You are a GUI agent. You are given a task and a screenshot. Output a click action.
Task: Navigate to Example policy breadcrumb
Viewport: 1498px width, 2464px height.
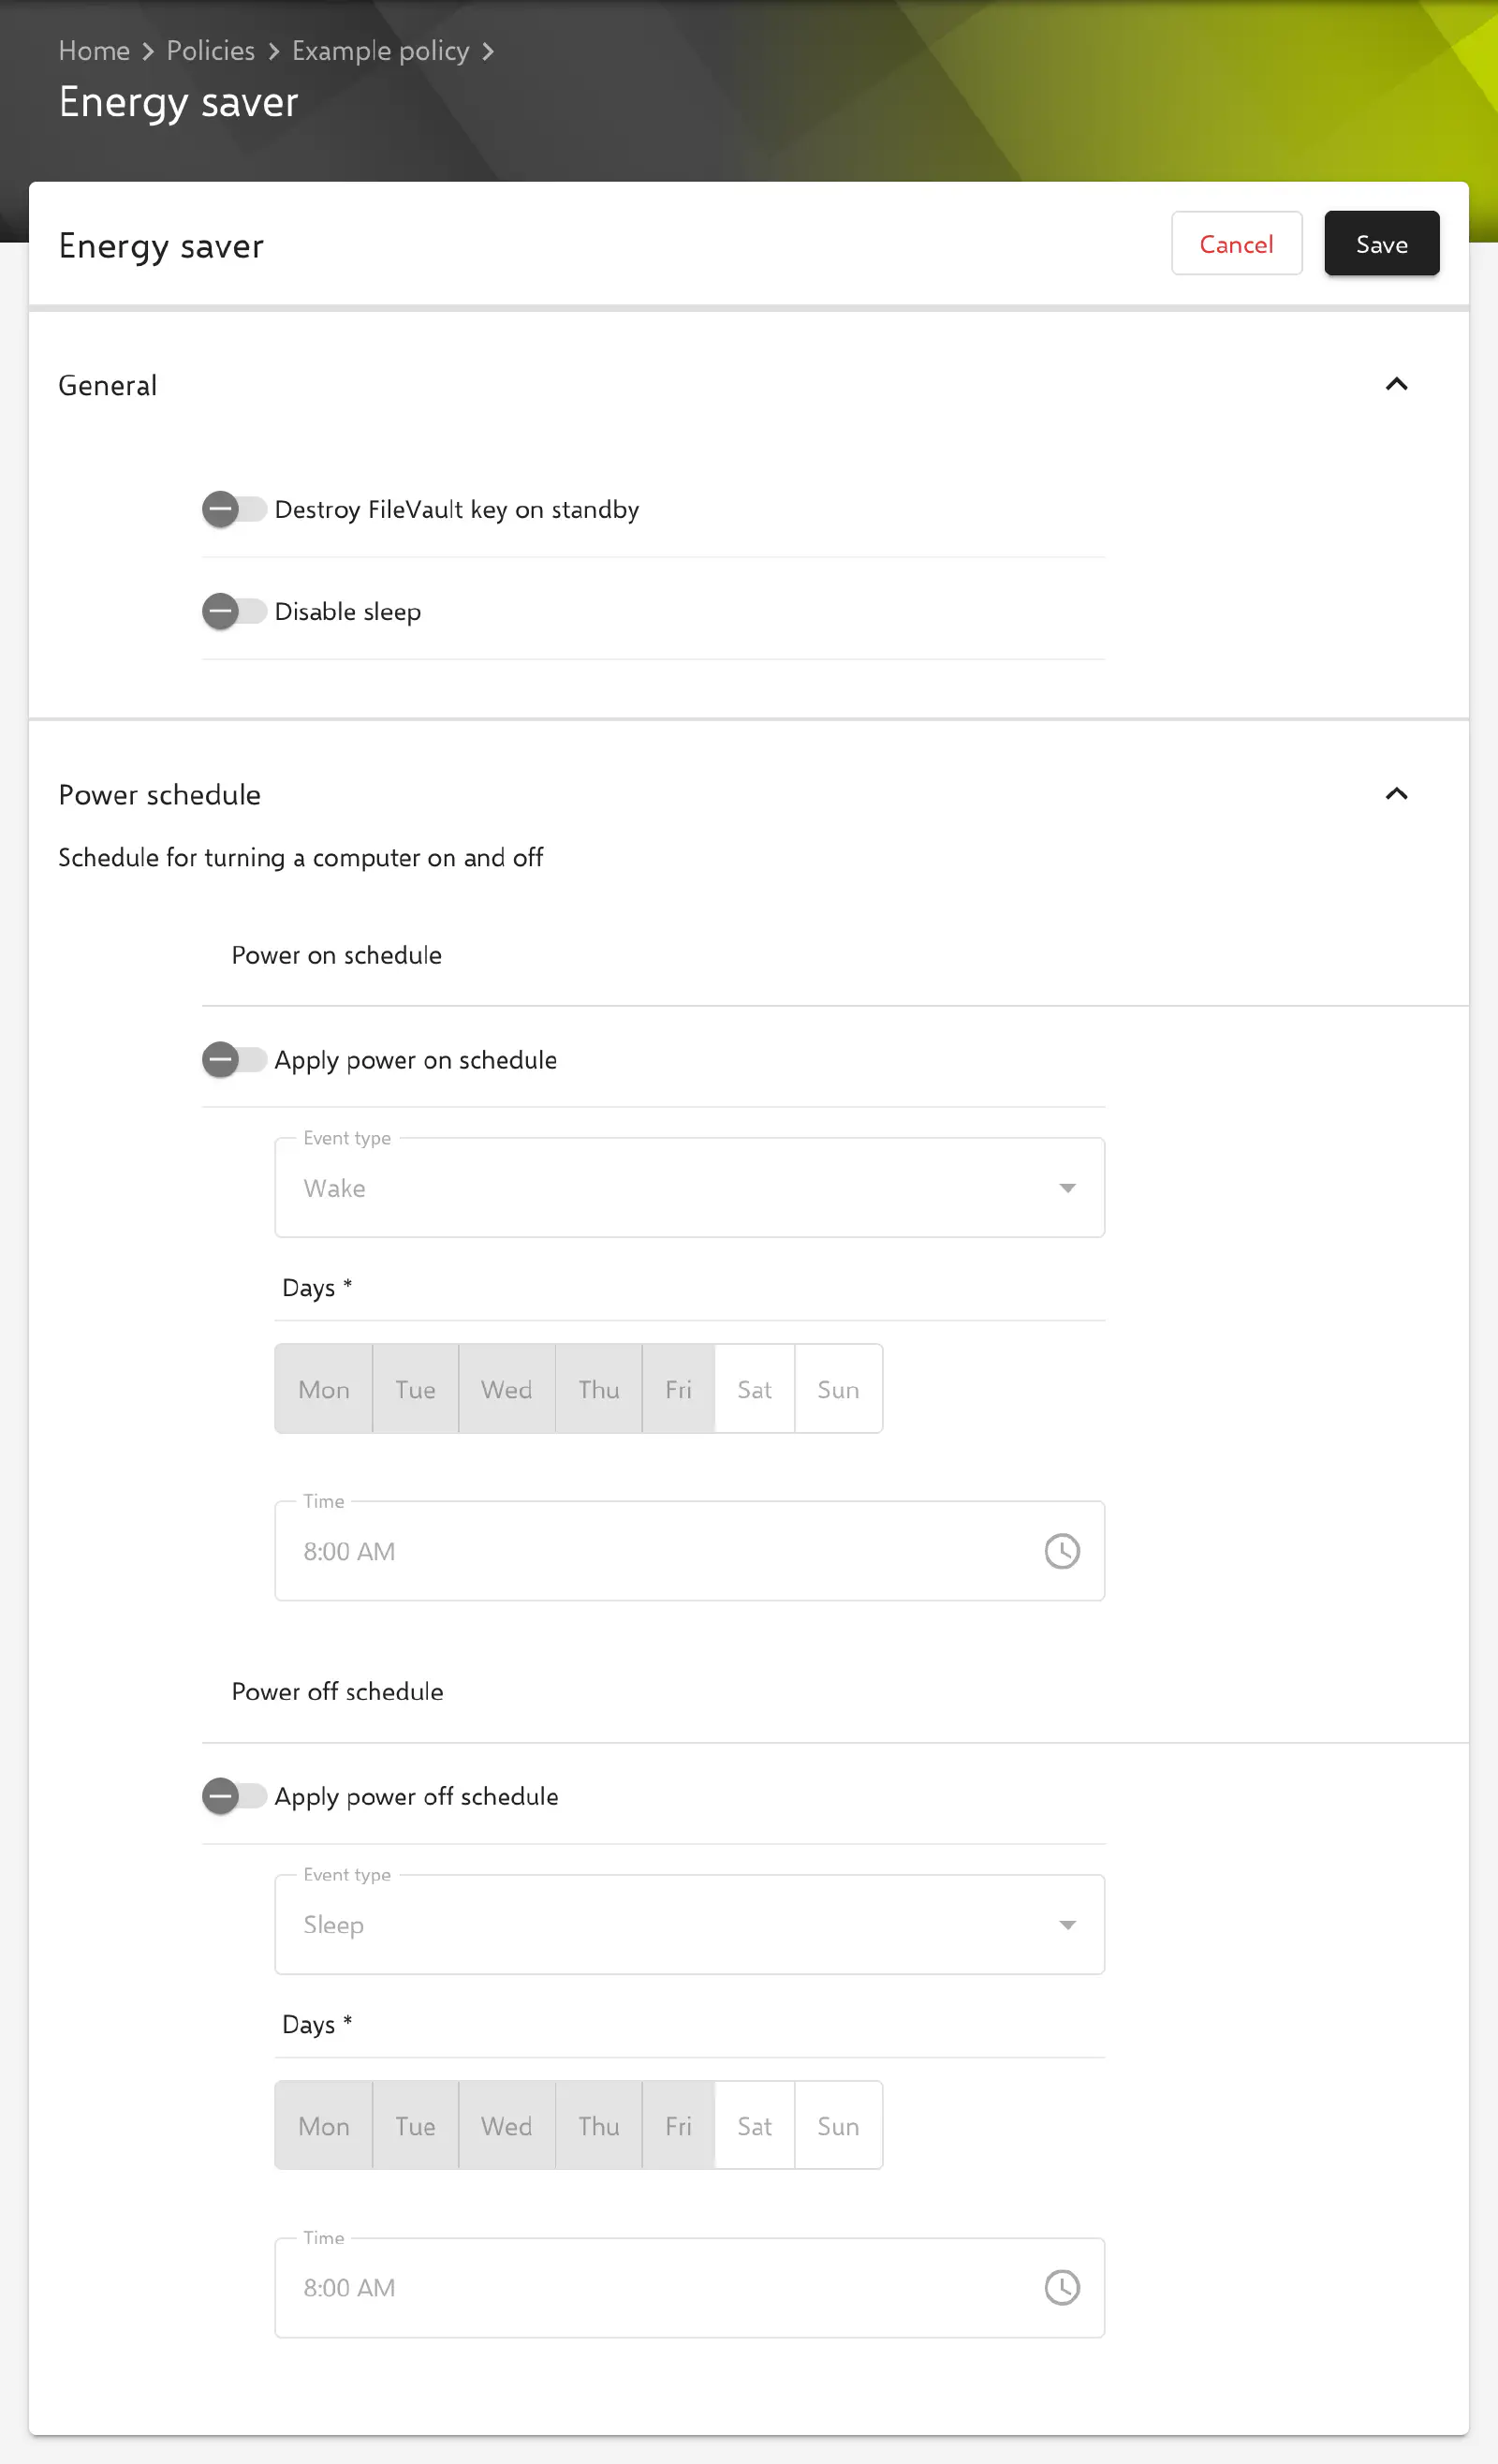click(380, 51)
